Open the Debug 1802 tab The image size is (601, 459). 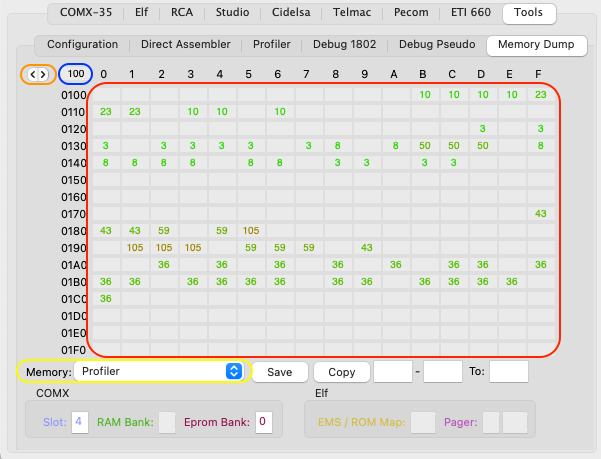point(344,44)
